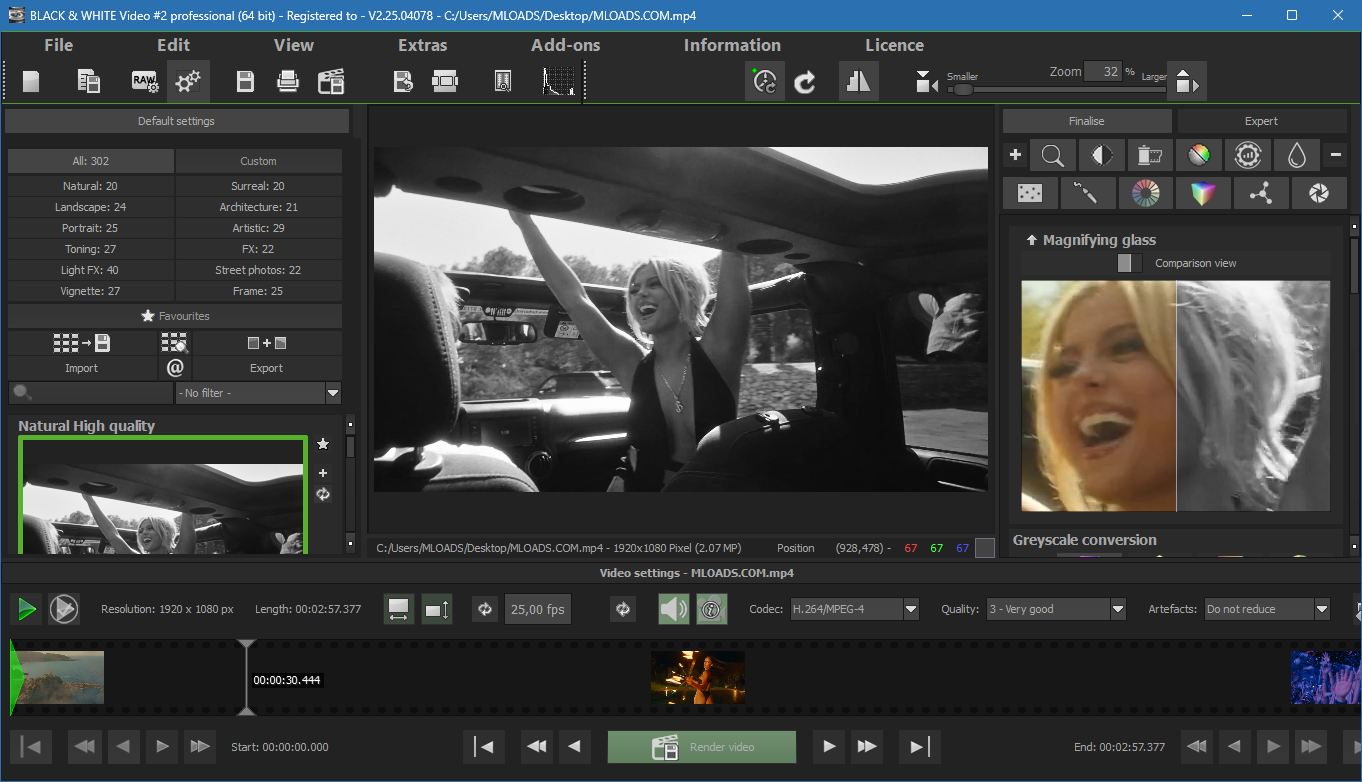
Task: Click the printer icon
Action: [x=288, y=82]
